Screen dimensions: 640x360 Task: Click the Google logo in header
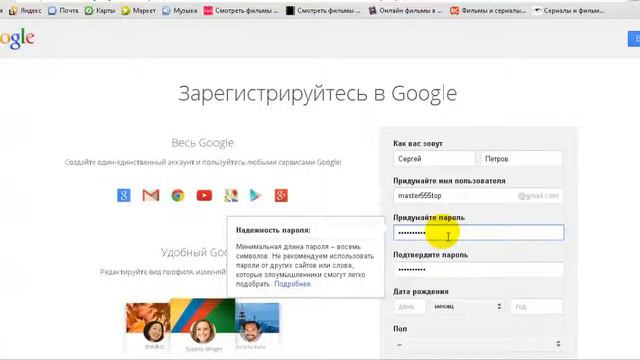[17, 39]
